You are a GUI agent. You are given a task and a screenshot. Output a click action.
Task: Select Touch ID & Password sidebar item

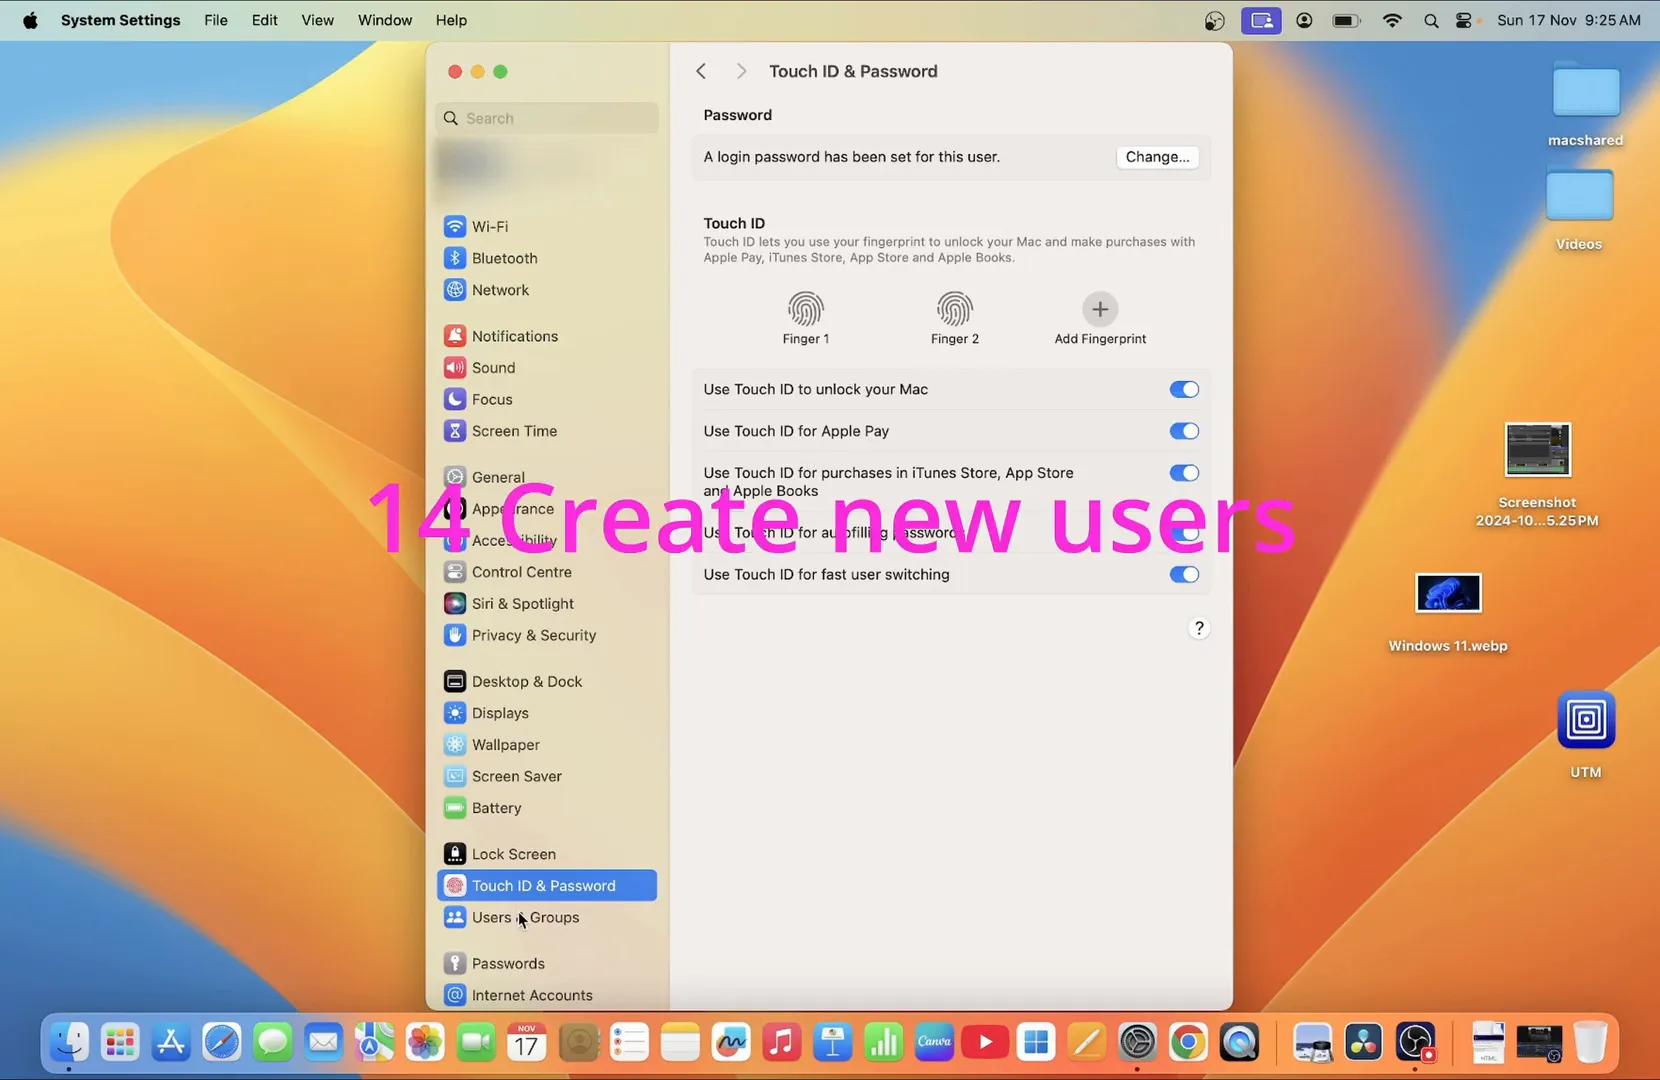pos(546,886)
